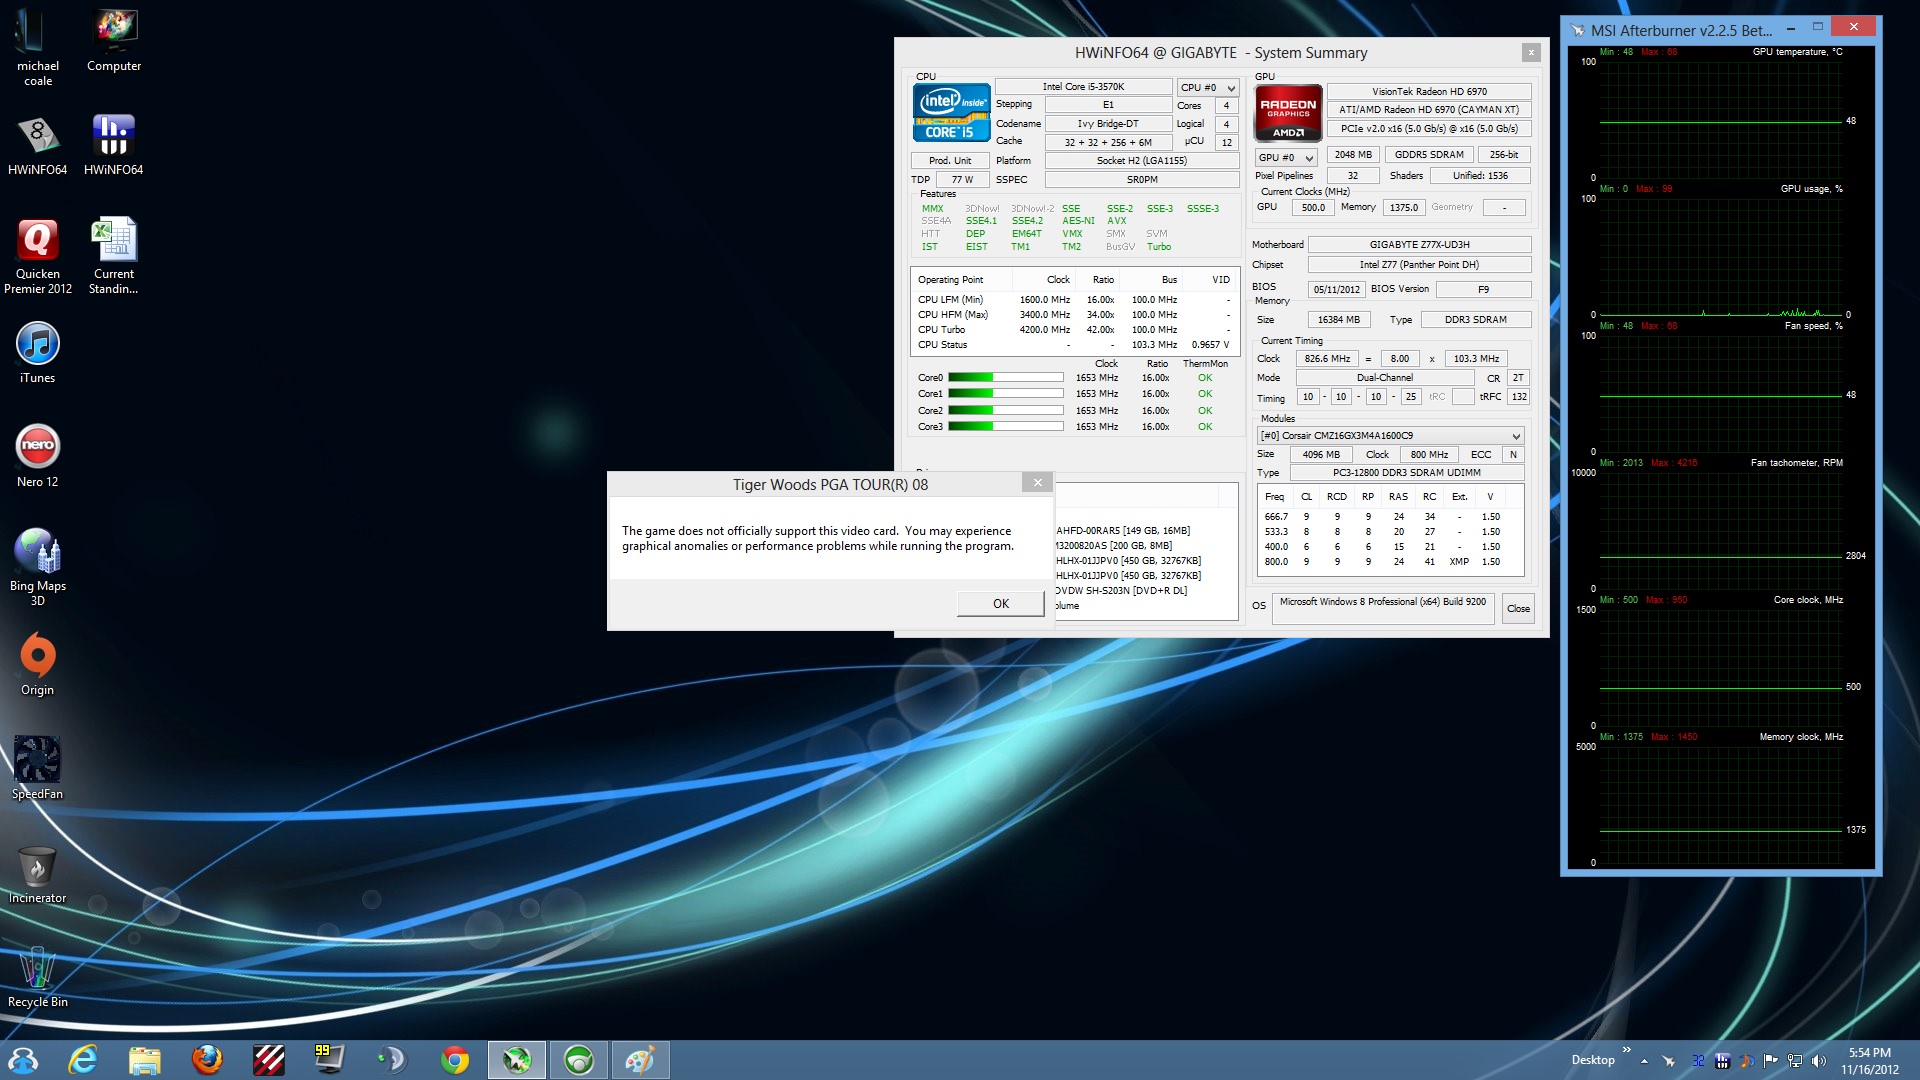
Task: Select the blue HWiNFO64 desktop shortcut
Action: tap(113, 144)
